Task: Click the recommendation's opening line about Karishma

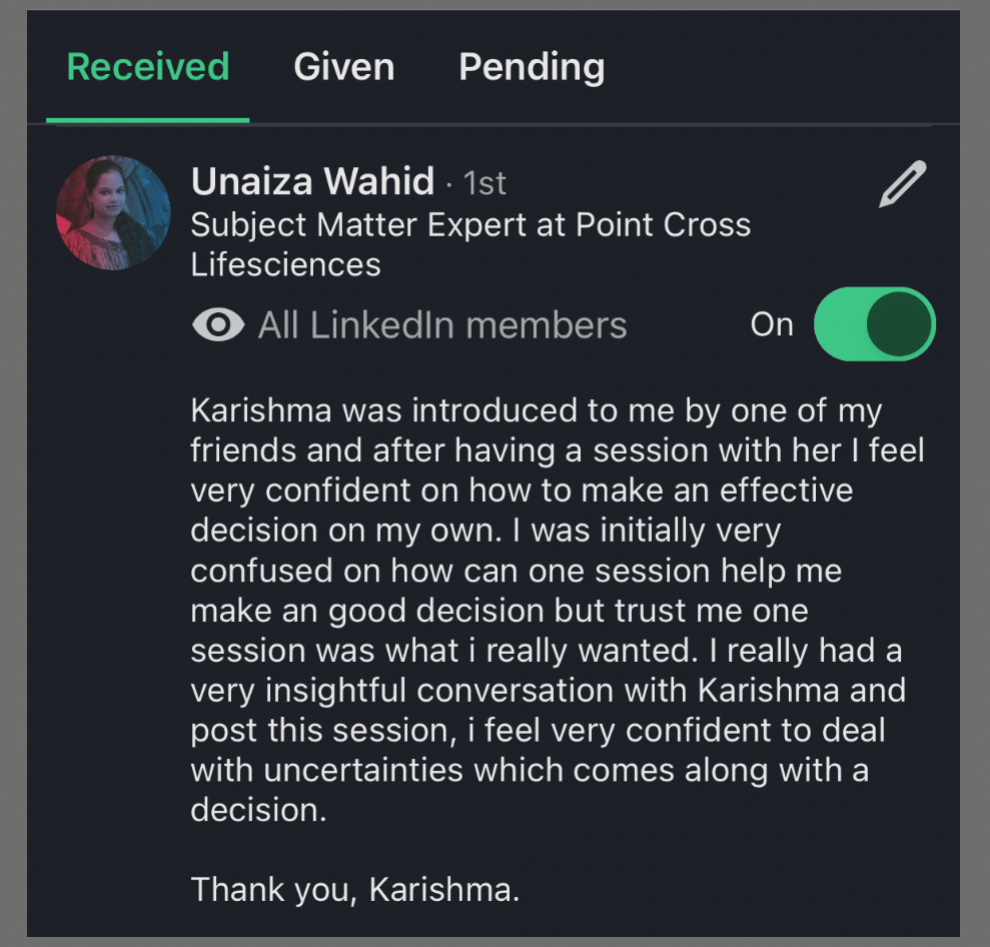Action: (x=538, y=411)
